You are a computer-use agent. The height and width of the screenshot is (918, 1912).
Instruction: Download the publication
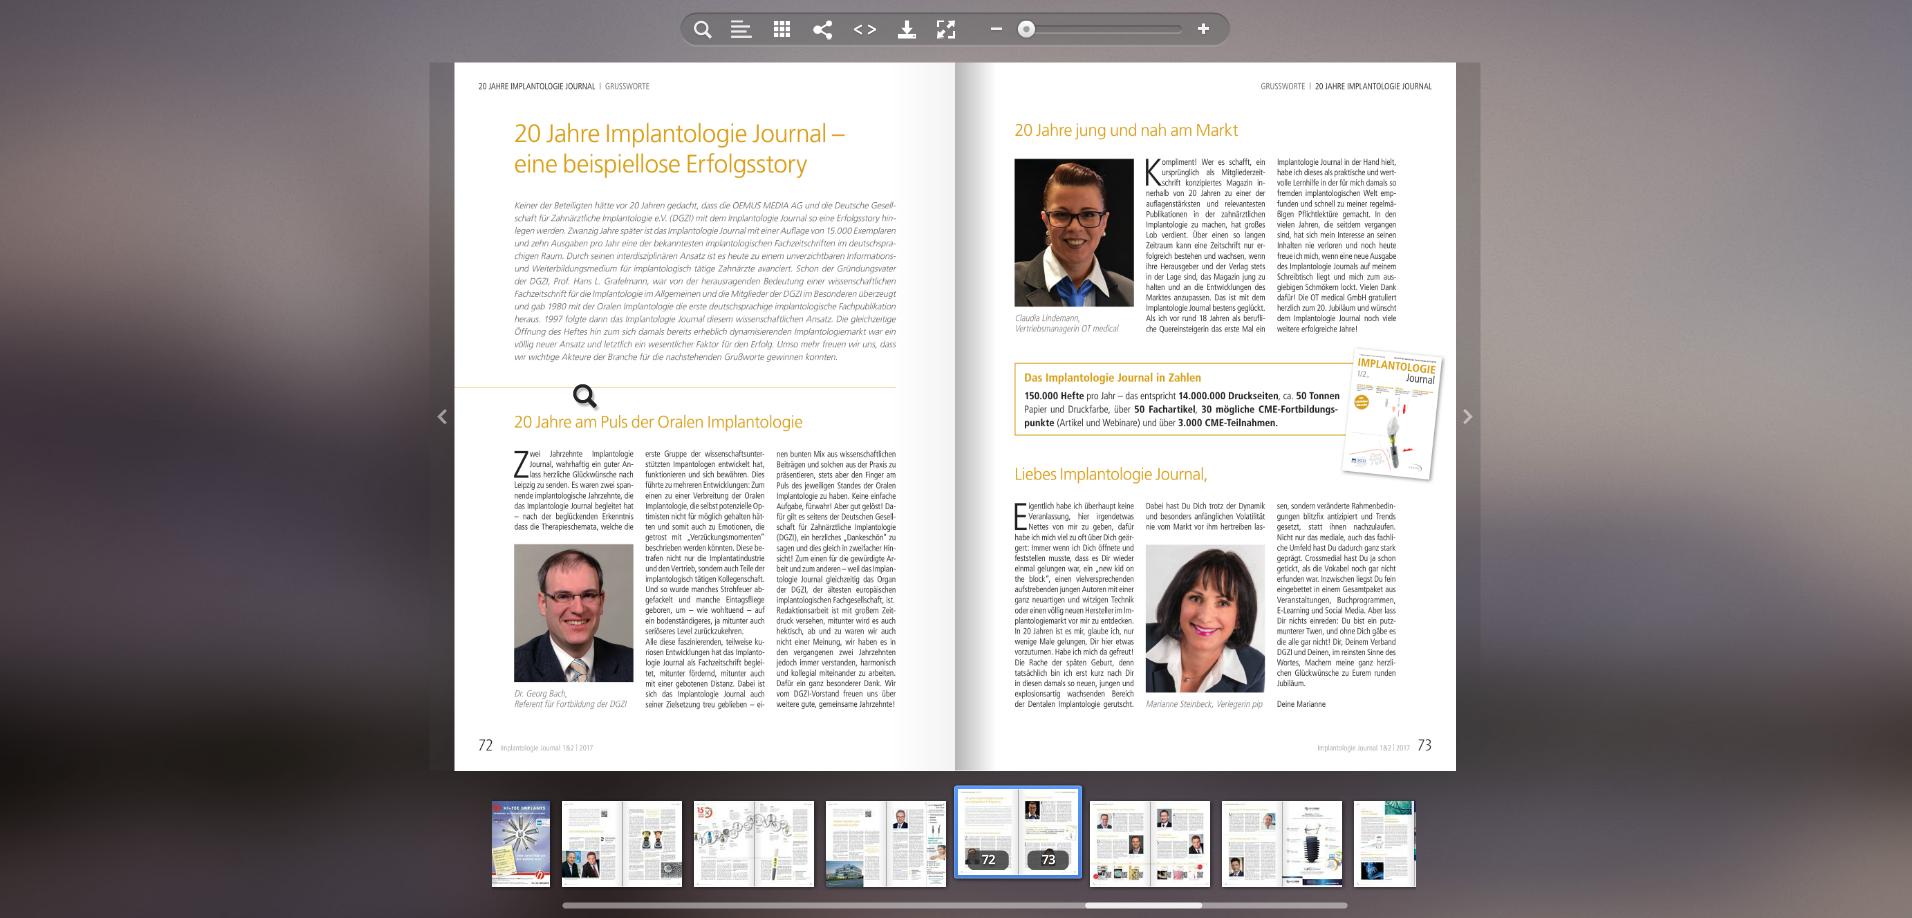click(906, 29)
